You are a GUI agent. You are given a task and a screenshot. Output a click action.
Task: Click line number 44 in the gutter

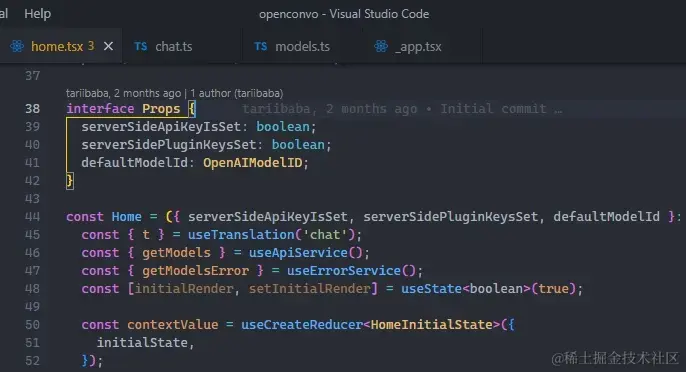pyautogui.click(x=32, y=217)
